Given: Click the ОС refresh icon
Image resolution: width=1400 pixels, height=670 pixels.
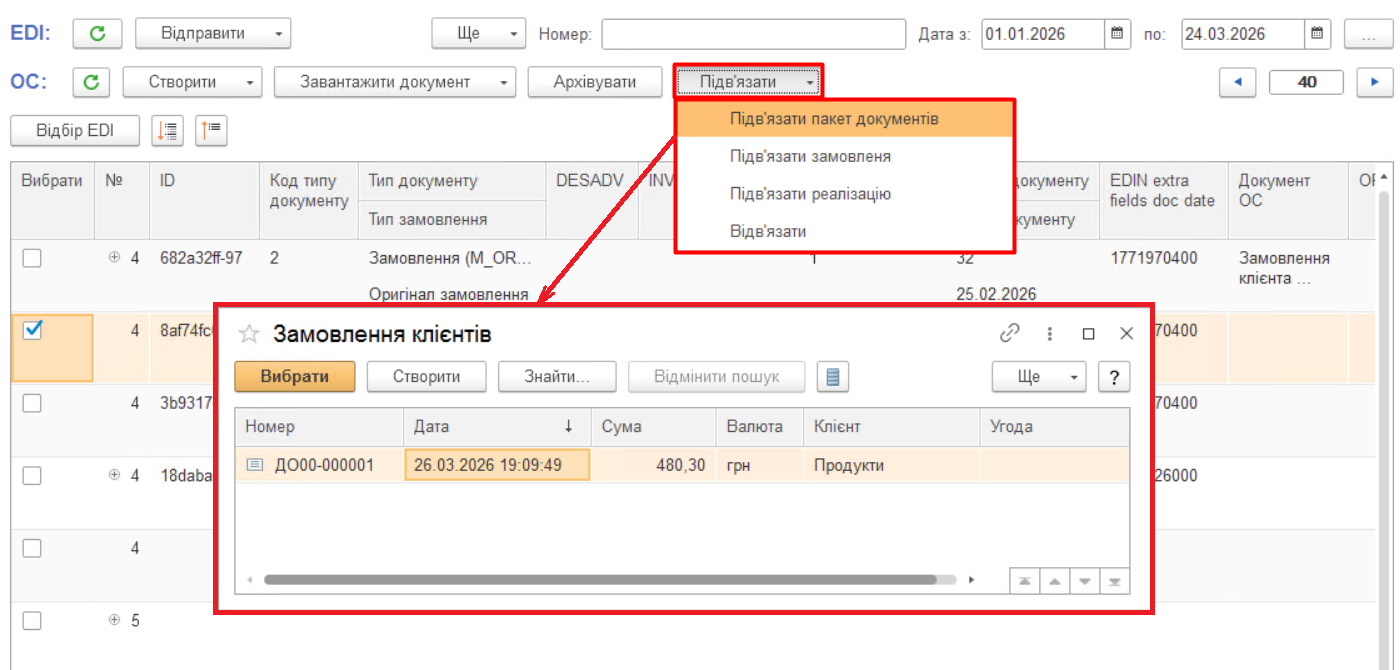Looking at the screenshot, I should tap(91, 82).
